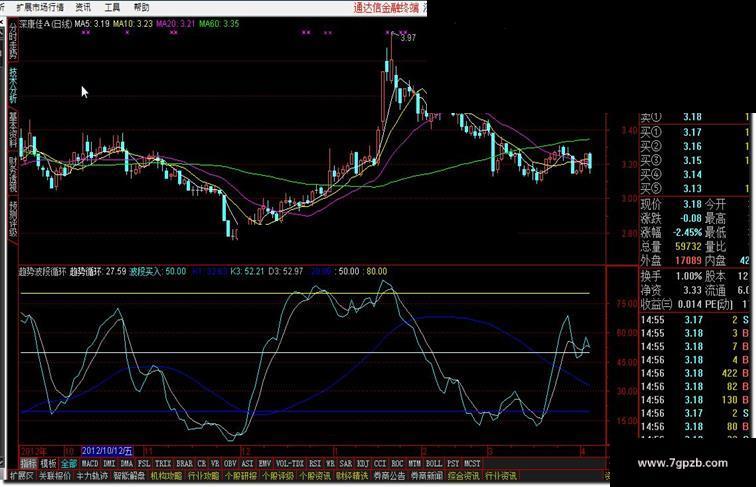Select the 全部 indicator filter
Screen dimensions: 756x487
coord(69,463)
